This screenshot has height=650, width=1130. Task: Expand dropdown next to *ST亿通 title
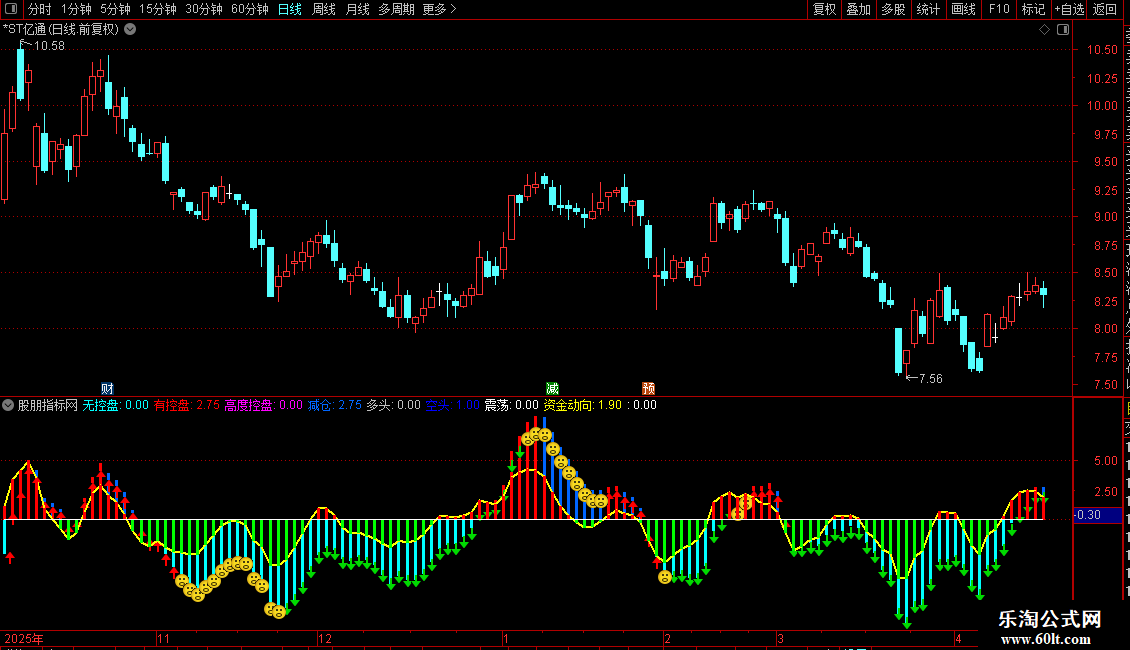pyautogui.click(x=130, y=30)
